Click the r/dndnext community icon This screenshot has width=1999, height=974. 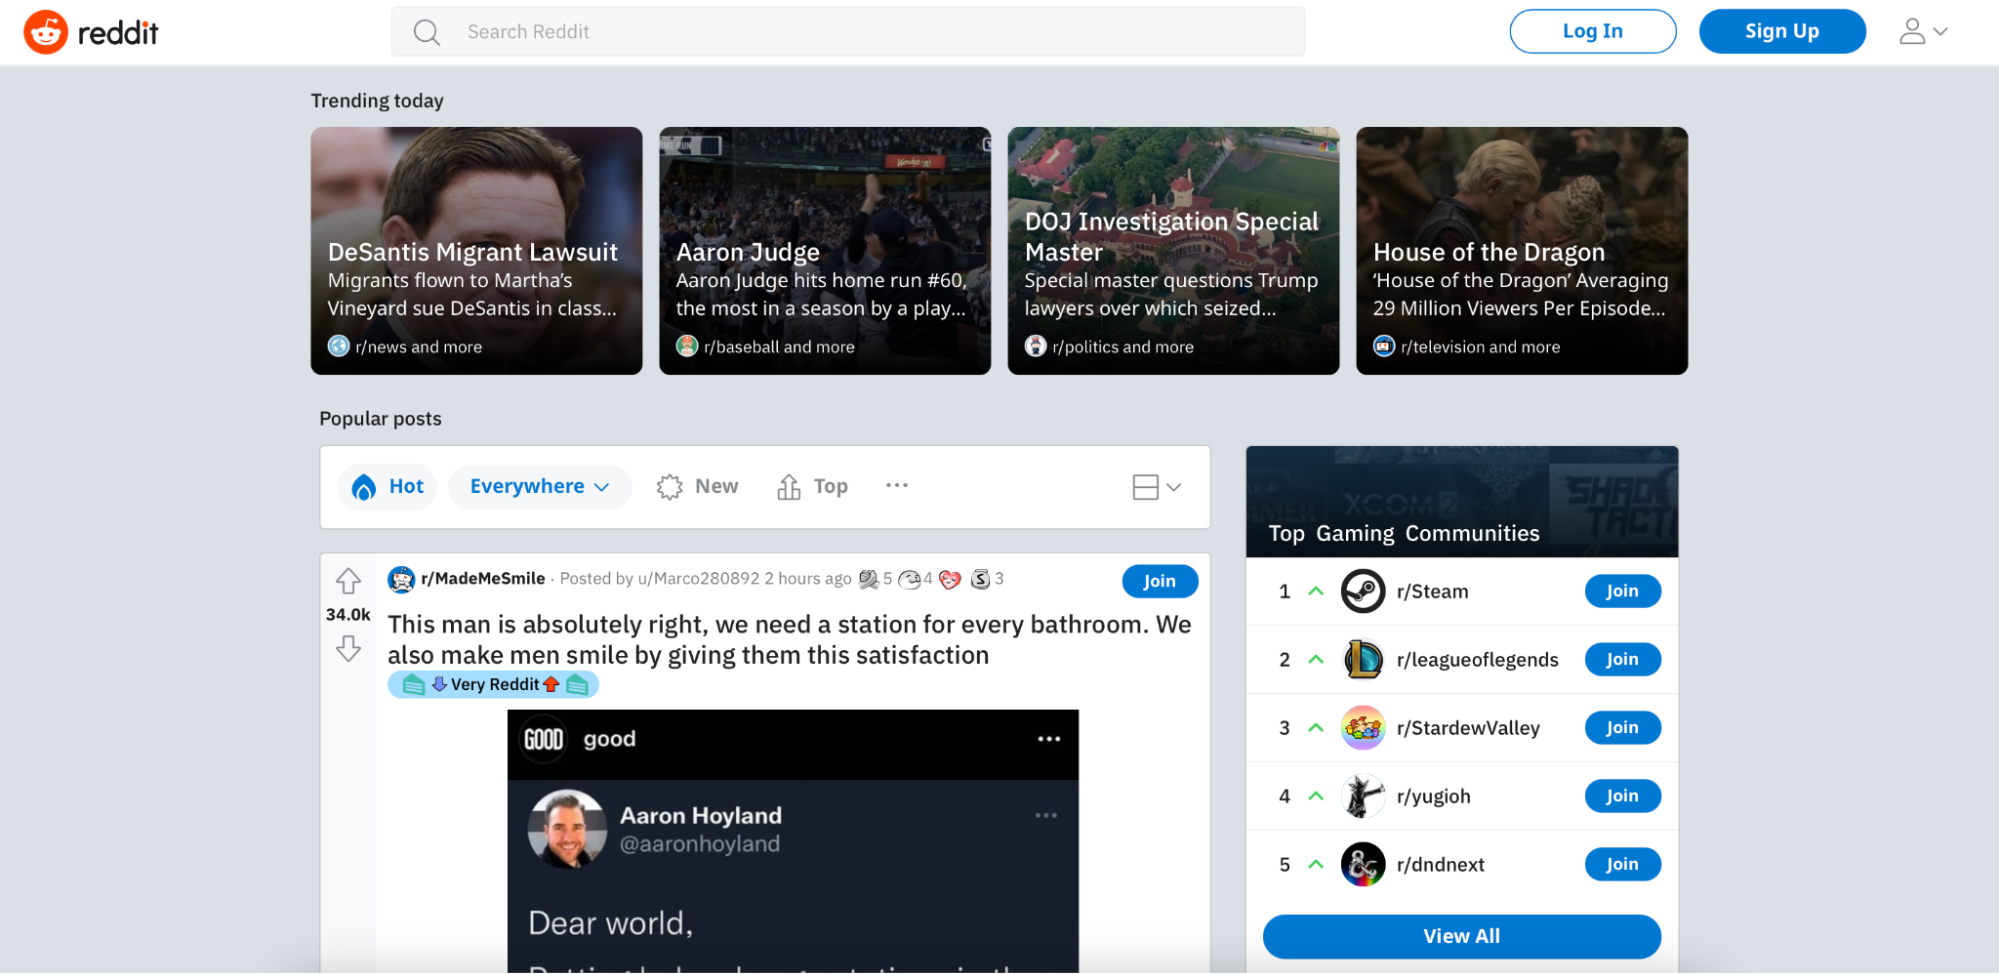click(x=1362, y=865)
